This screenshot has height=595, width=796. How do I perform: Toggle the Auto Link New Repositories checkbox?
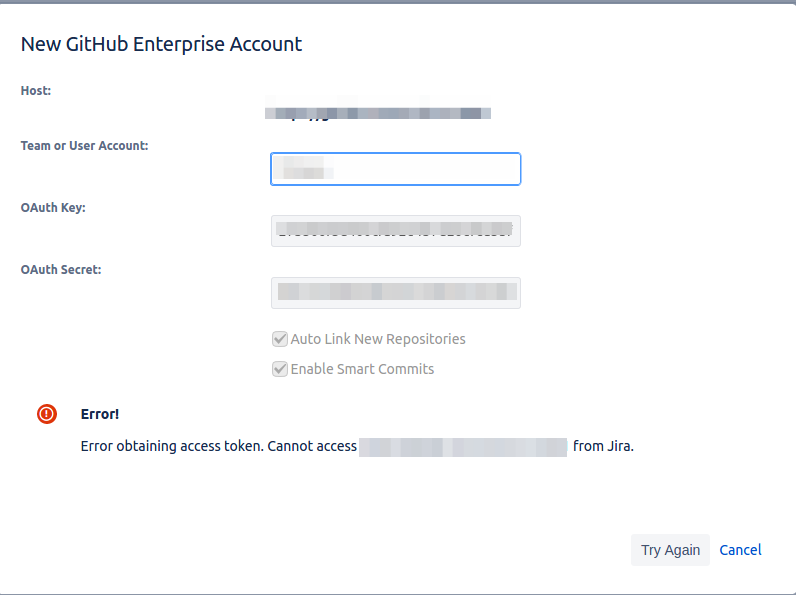pos(280,339)
